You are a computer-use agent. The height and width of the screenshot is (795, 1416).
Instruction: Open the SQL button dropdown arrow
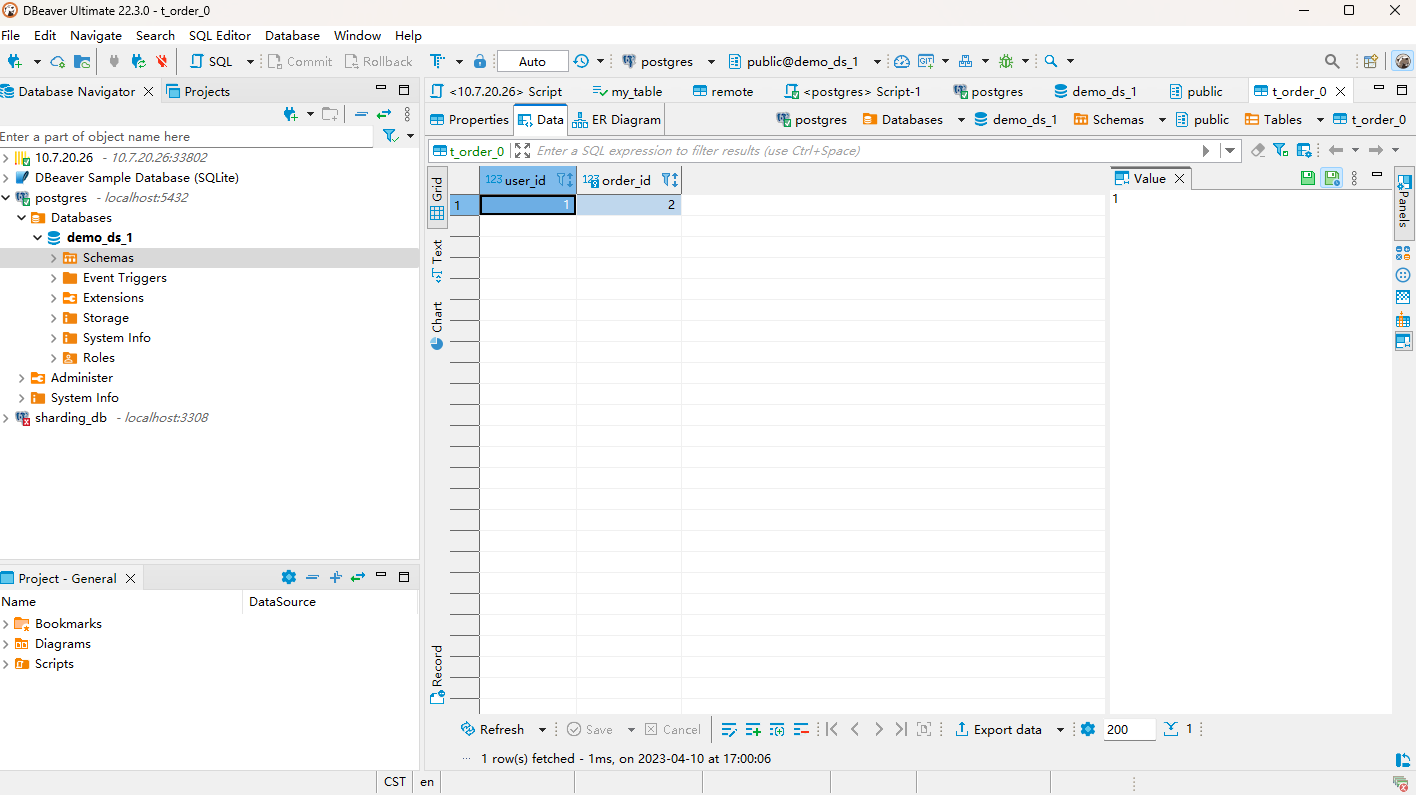point(250,61)
